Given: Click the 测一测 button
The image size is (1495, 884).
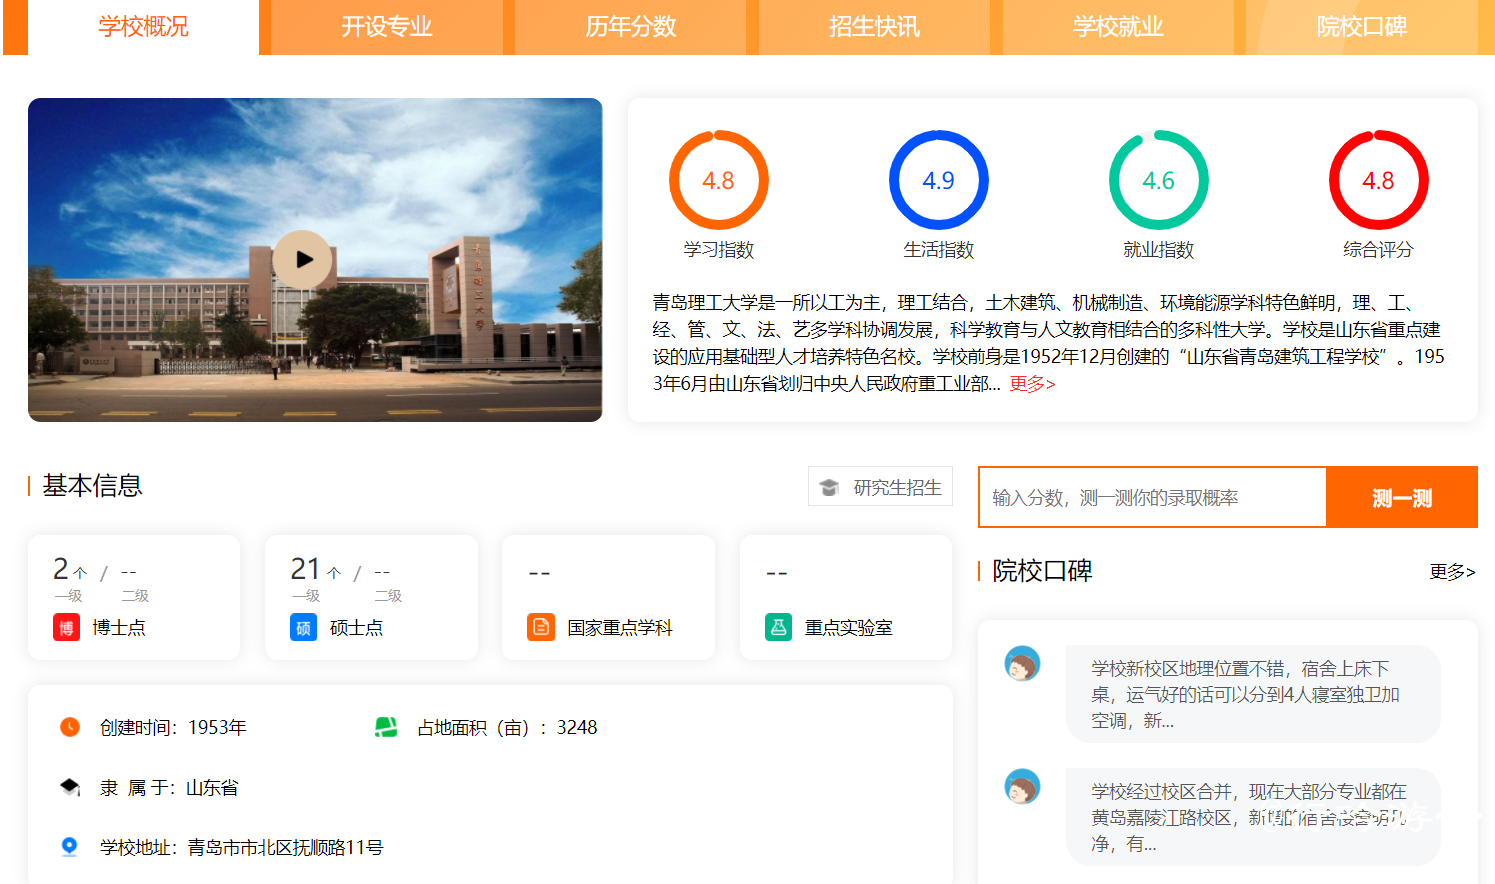Looking at the screenshot, I should coord(1402,497).
